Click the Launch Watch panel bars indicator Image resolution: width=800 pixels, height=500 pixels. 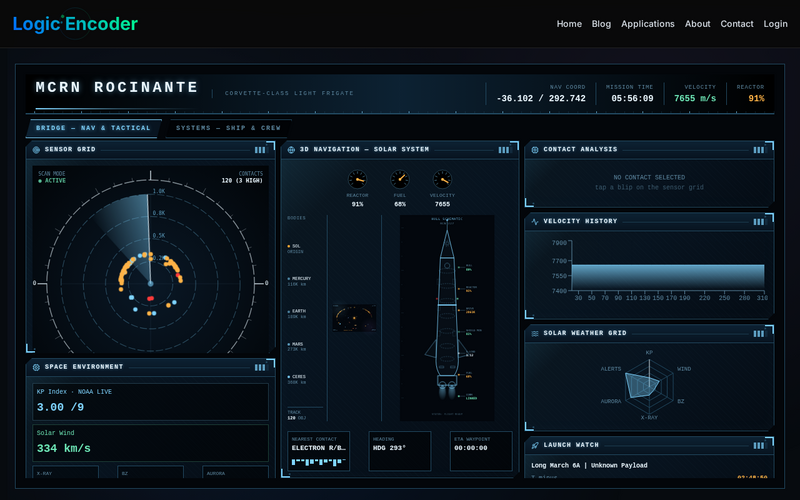(x=759, y=445)
